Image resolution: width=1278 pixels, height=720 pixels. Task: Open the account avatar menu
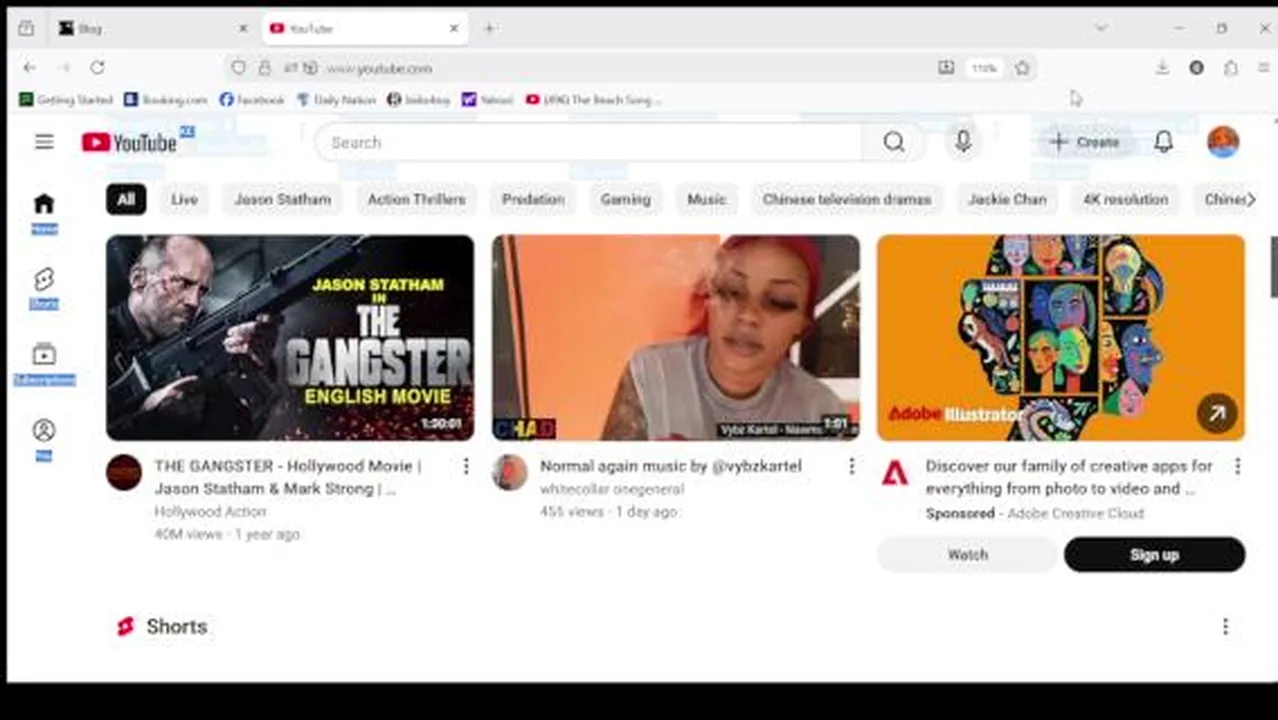[1222, 142]
